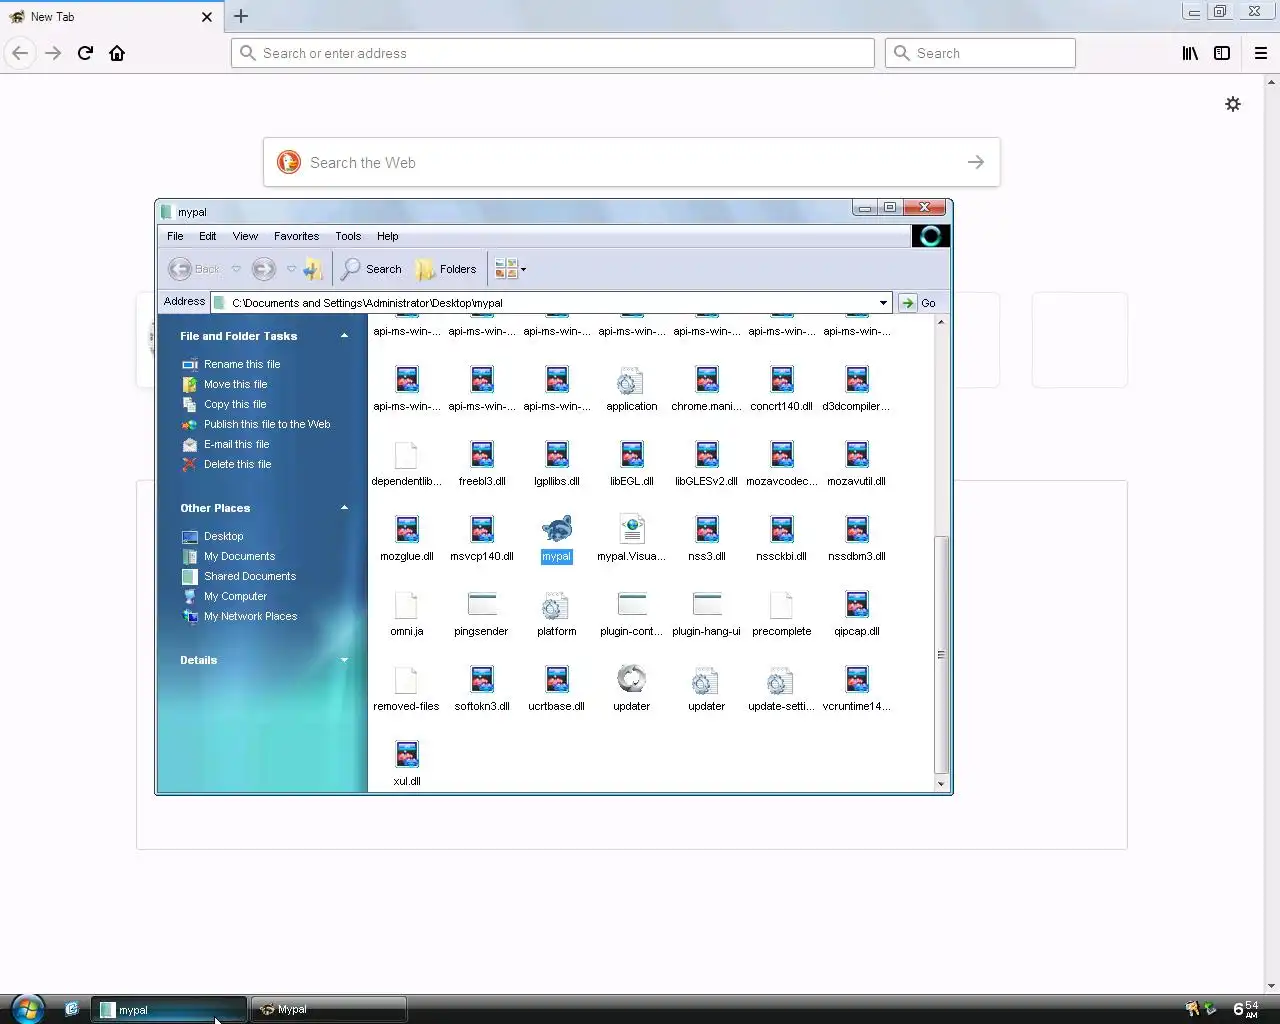Screen dimensions: 1280x1024
Task: Click the Go button next to address bar
Action: [x=918, y=303]
